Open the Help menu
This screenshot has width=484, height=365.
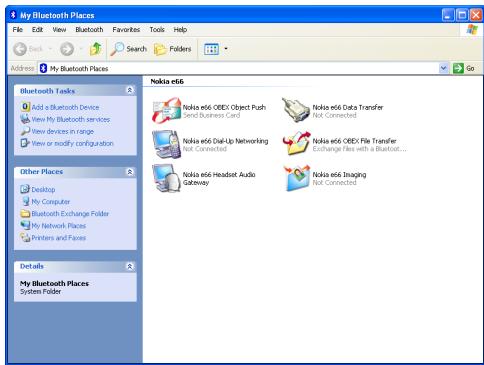click(x=180, y=30)
